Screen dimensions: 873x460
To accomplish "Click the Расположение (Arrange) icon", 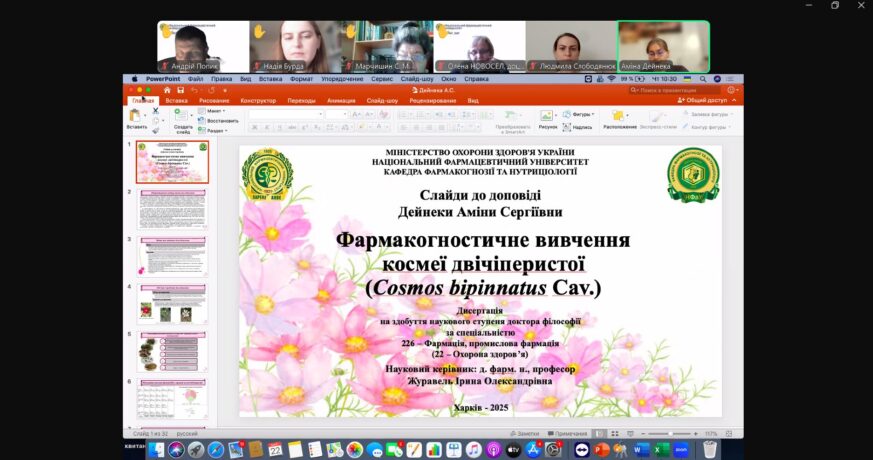I will pyautogui.click(x=619, y=116).
